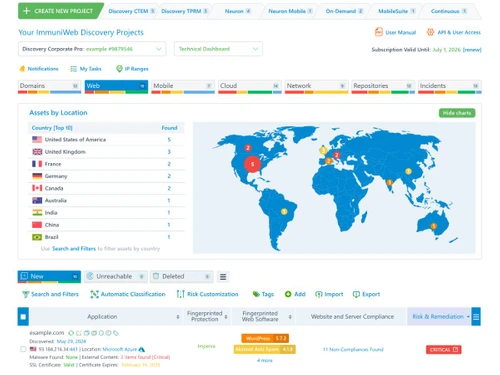Sort by Fingerprinted Protection column arrows
The width and height of the screenshot is (500, 375).
tap(226, 317)
